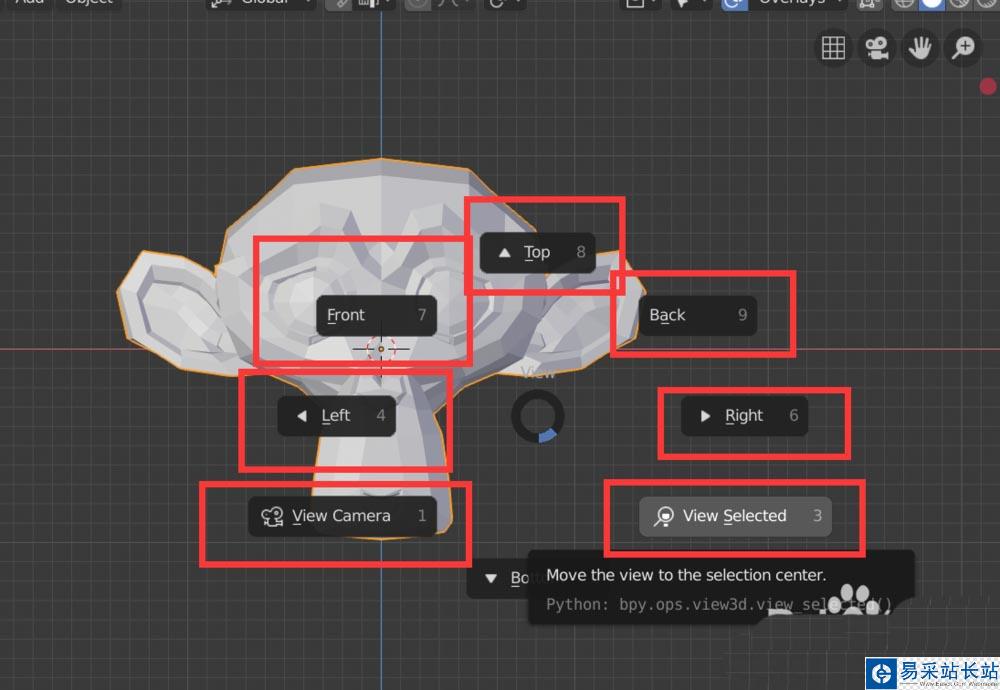Screen dimensions: 1000x690
Task: Toggle perspective/orthographic with the grid icon
Action: coord(833,48)
